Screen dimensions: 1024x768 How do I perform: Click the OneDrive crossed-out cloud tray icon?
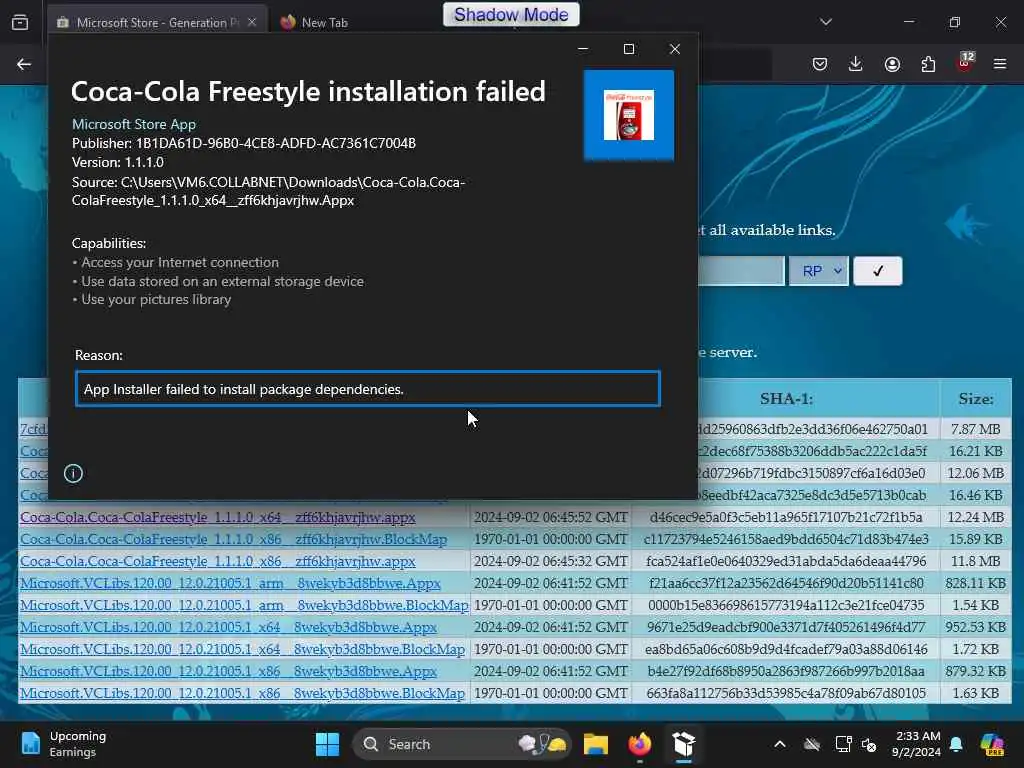(x=812, y=744)
